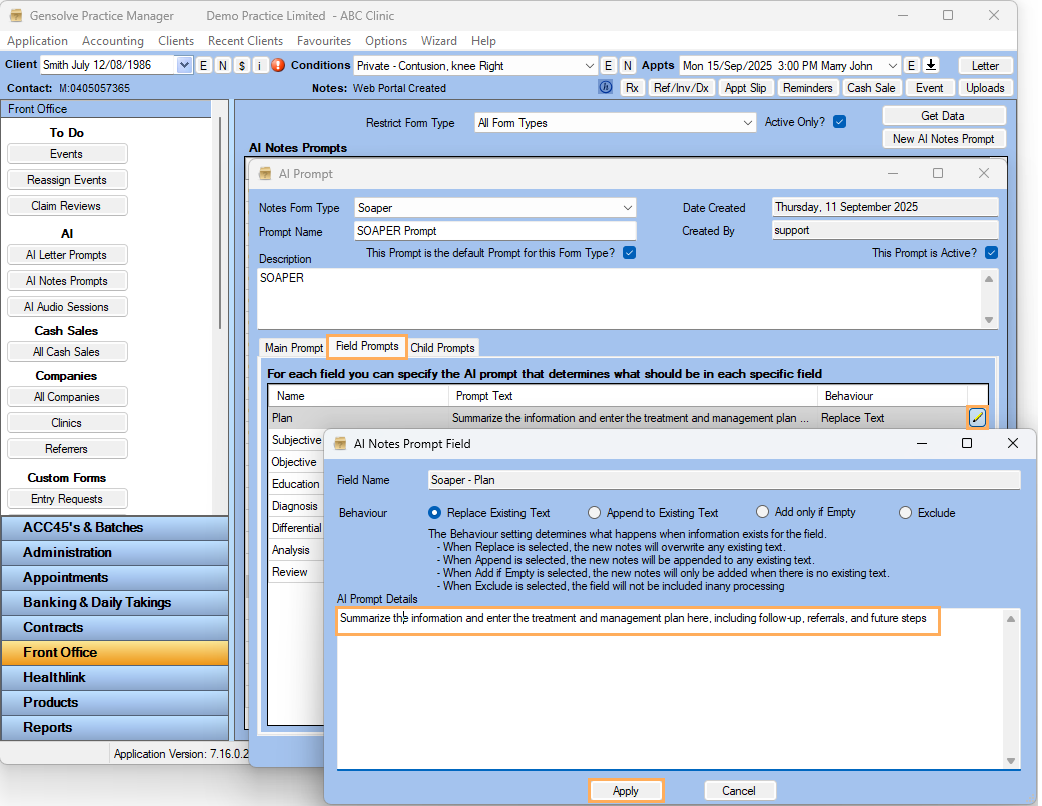The height and width of the screenshot is (806, 1042).
Task: Click the dollar sign client icon
Action: click(241, 65)
